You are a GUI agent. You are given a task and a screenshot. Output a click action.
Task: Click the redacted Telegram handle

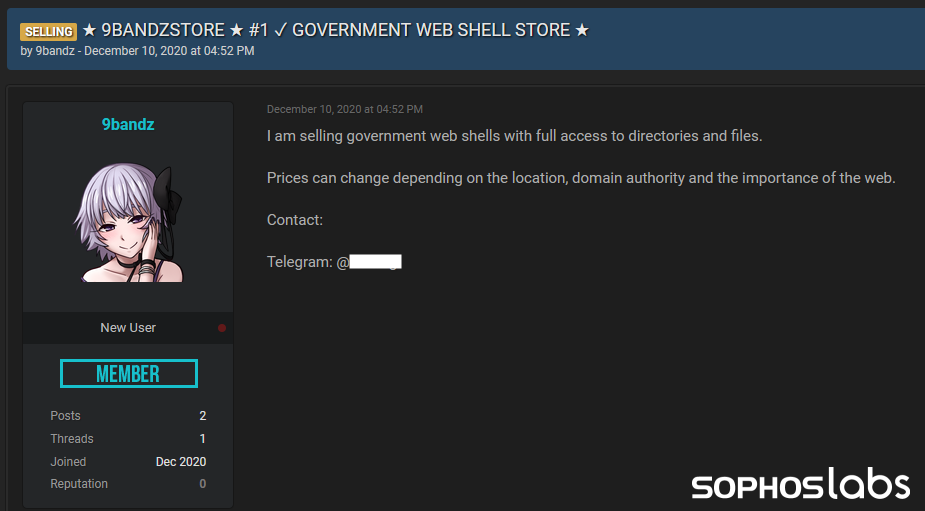[375, 262]
